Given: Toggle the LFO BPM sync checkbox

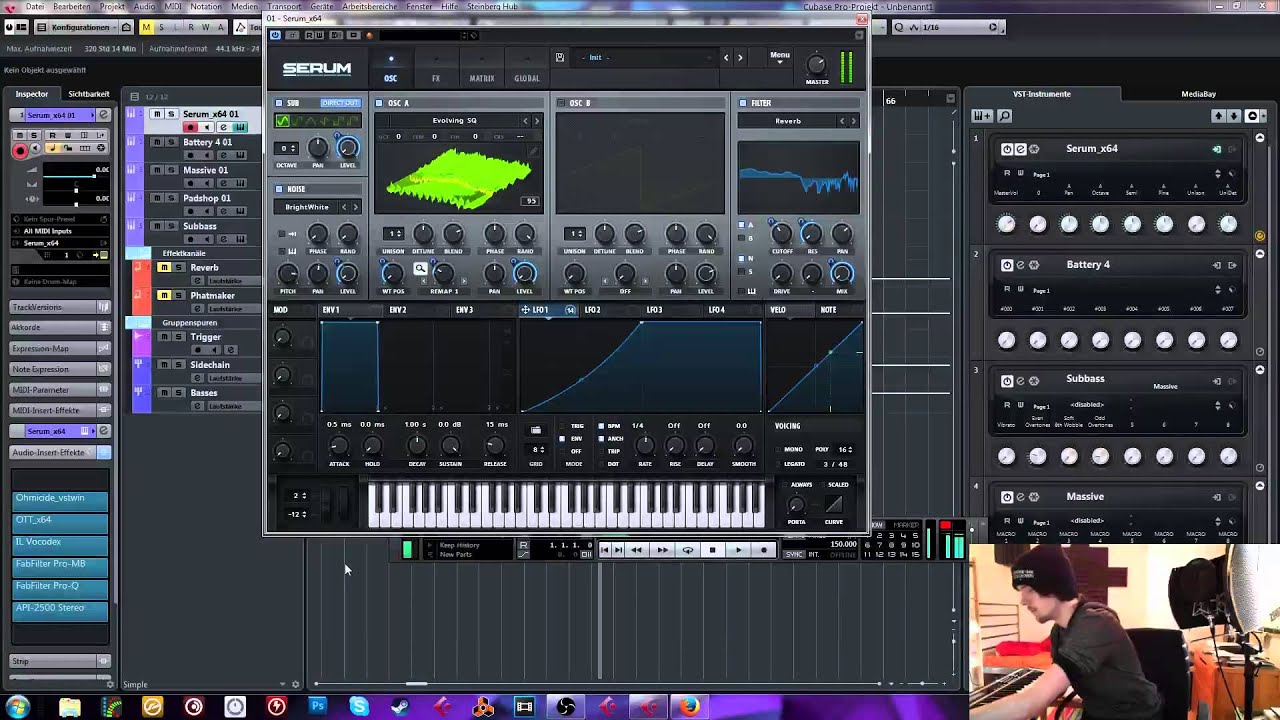Looking at the screenshot, I should pos(601,426).
